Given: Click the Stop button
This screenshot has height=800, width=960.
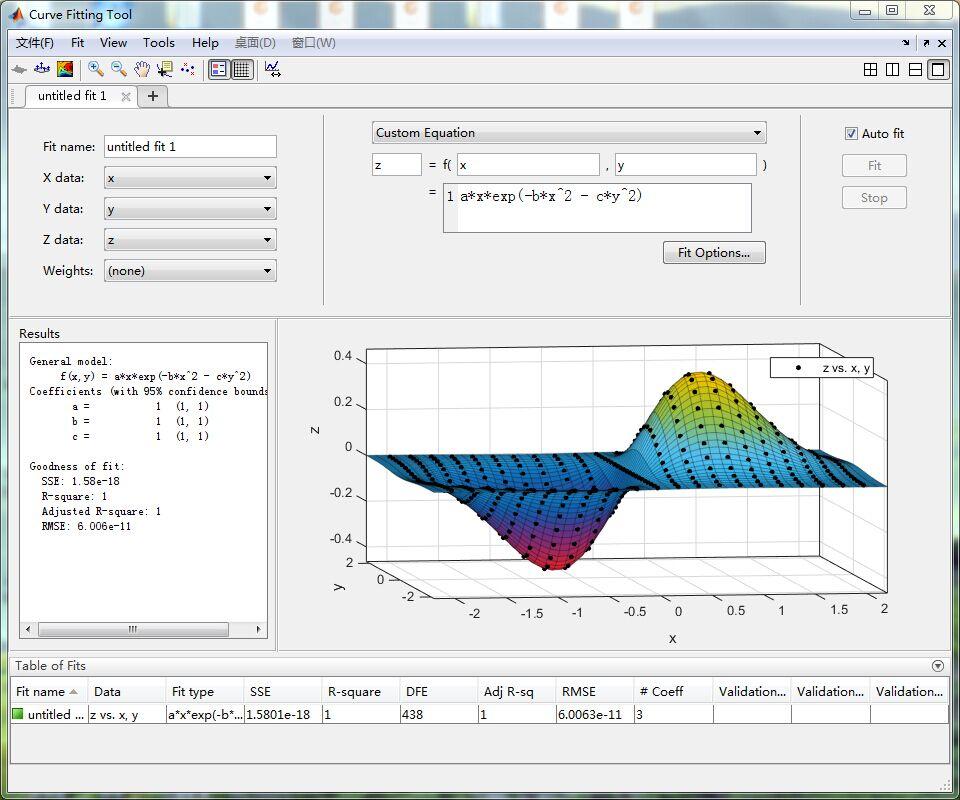Looking at the screenshot, I should click(x=874, y=197).
